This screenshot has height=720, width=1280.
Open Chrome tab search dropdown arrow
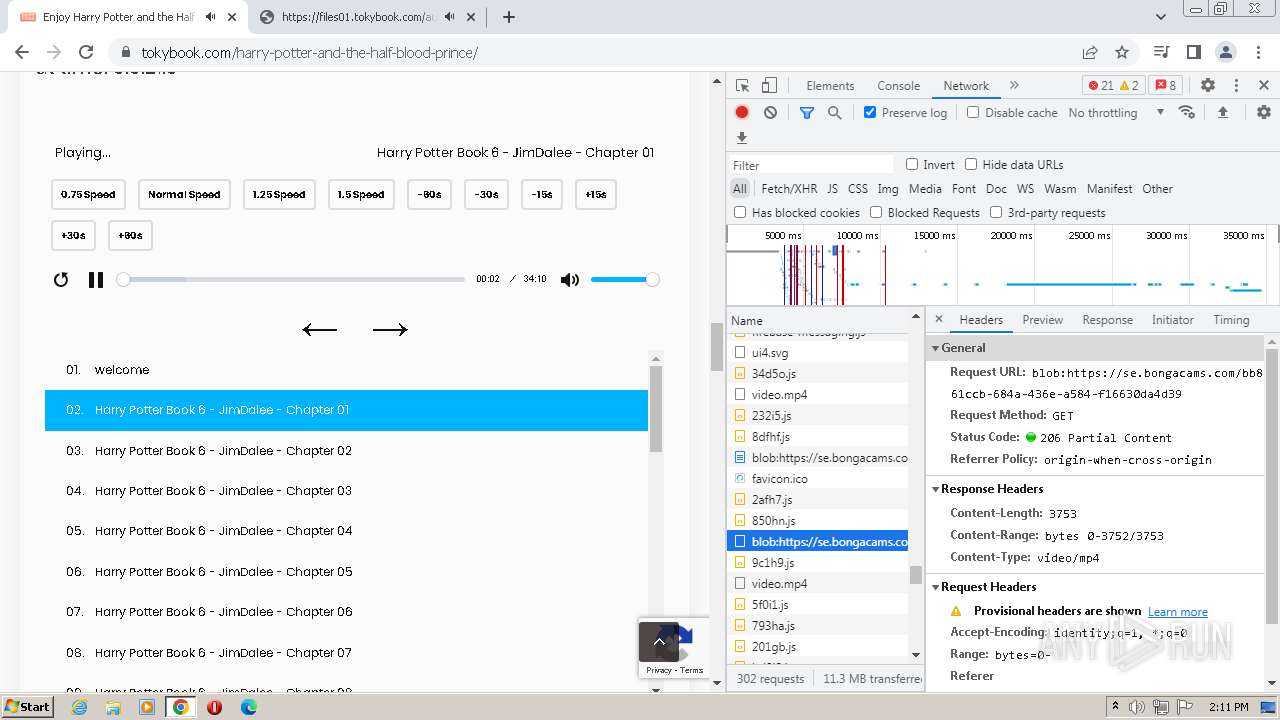(1161, 17)
